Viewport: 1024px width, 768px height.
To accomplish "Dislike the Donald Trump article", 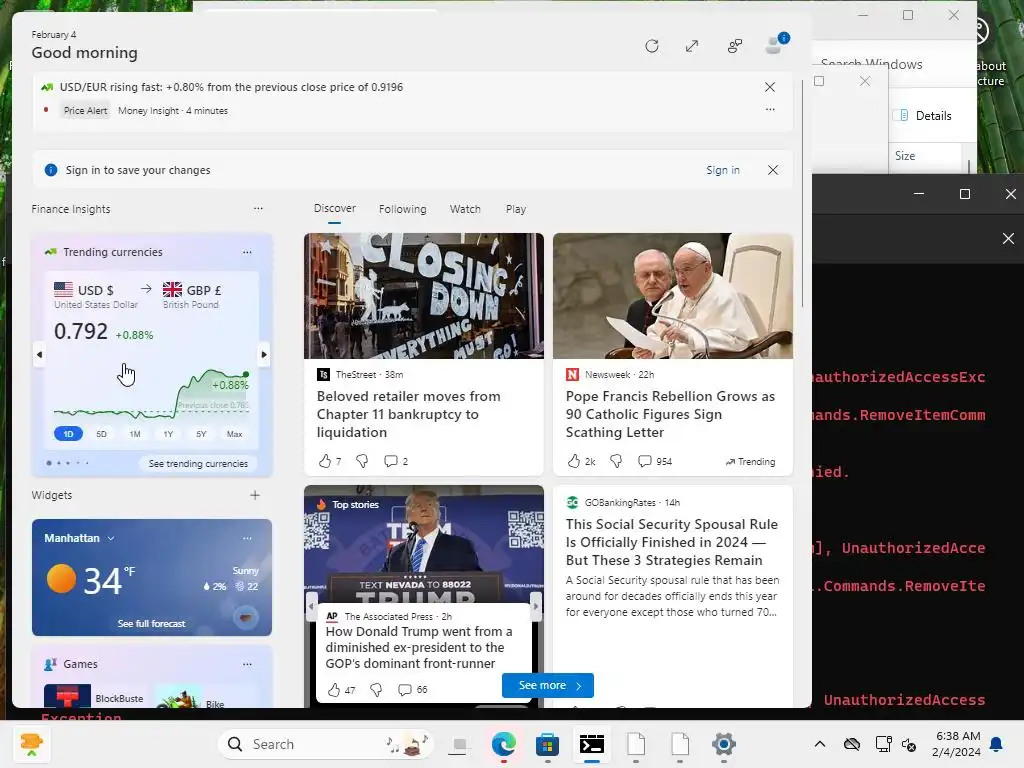I will (x=376, y=690).
